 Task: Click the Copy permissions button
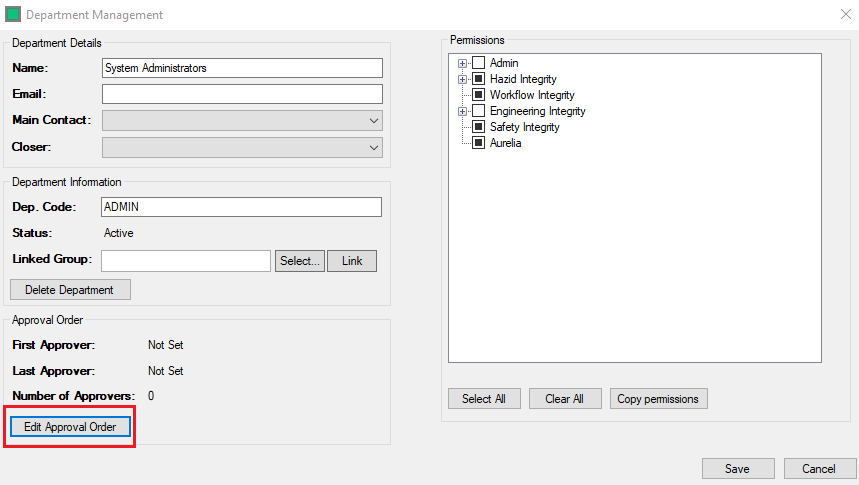(x=659, y=399)
